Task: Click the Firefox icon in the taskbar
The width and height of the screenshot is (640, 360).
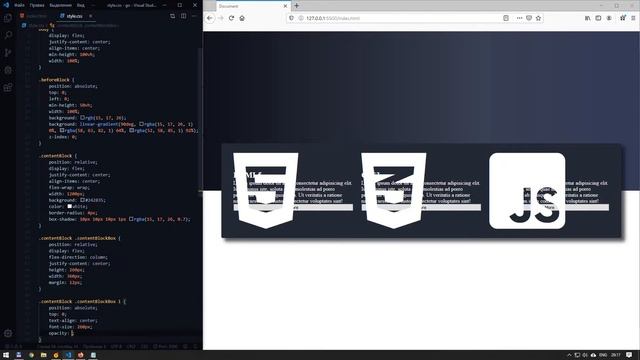Action: (x=80, y=355)
